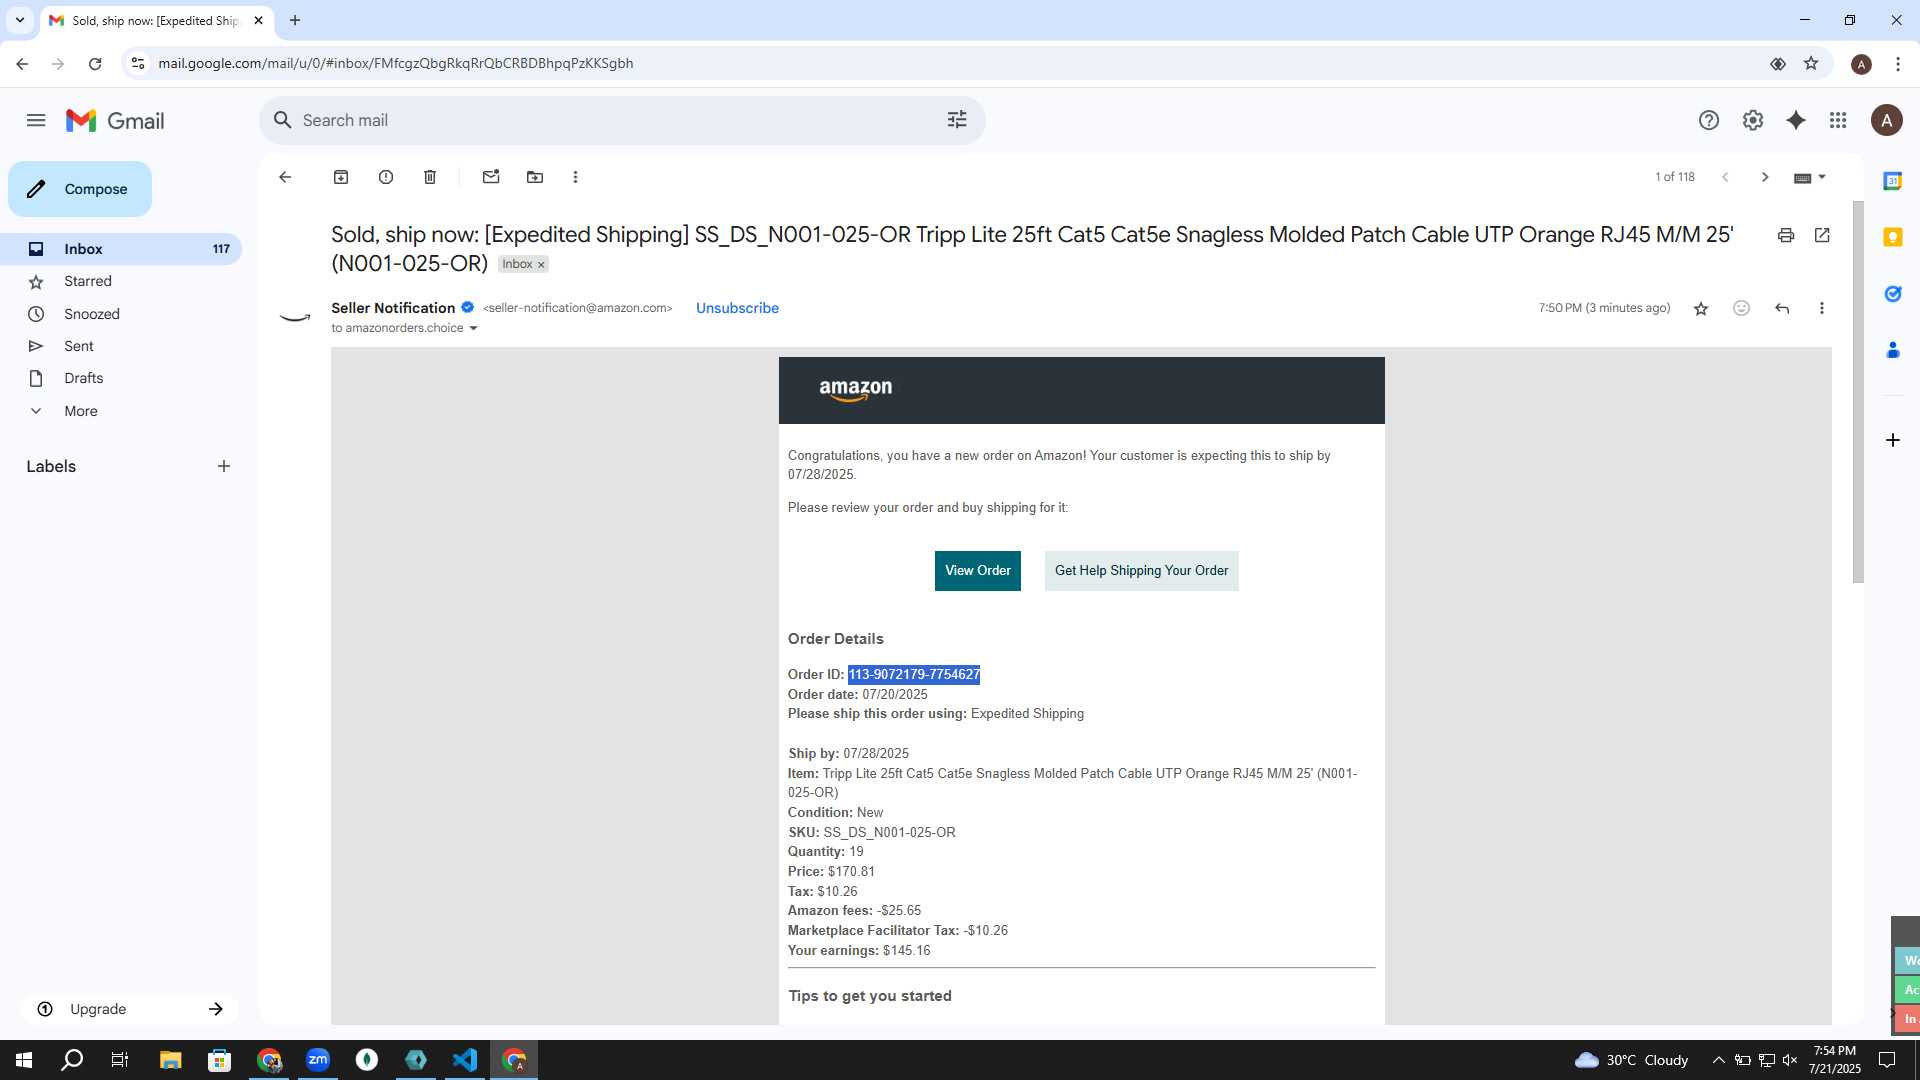The height and width of the screenshot is (1080, 1920).
Task: Open email in new window
Action: click(1822, 235)
